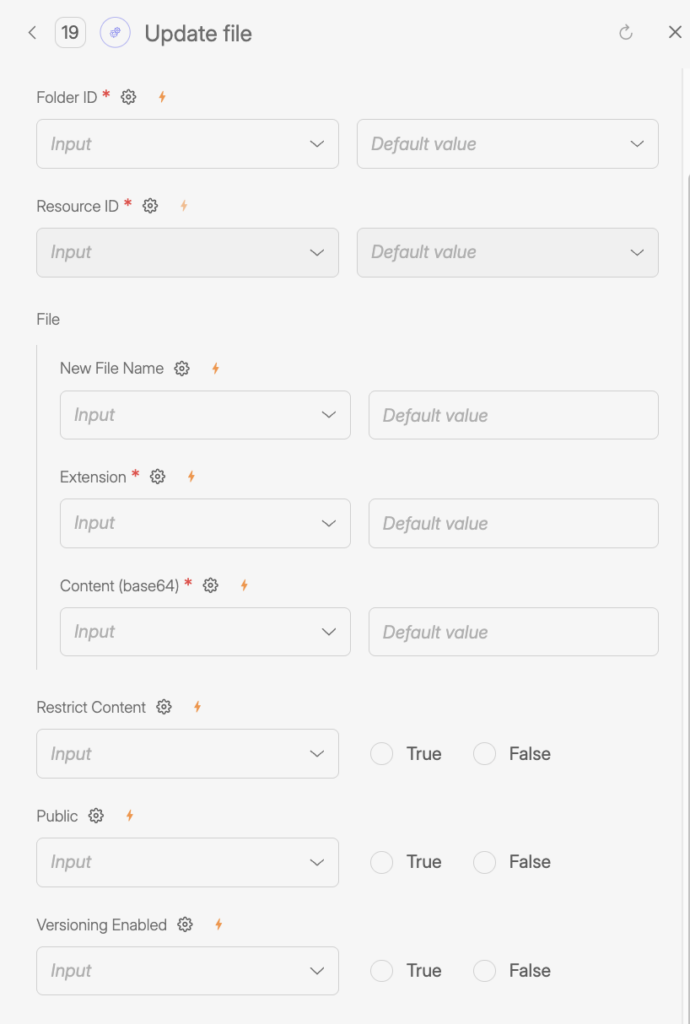Click the lightning icon beside Folder ID

161,97
